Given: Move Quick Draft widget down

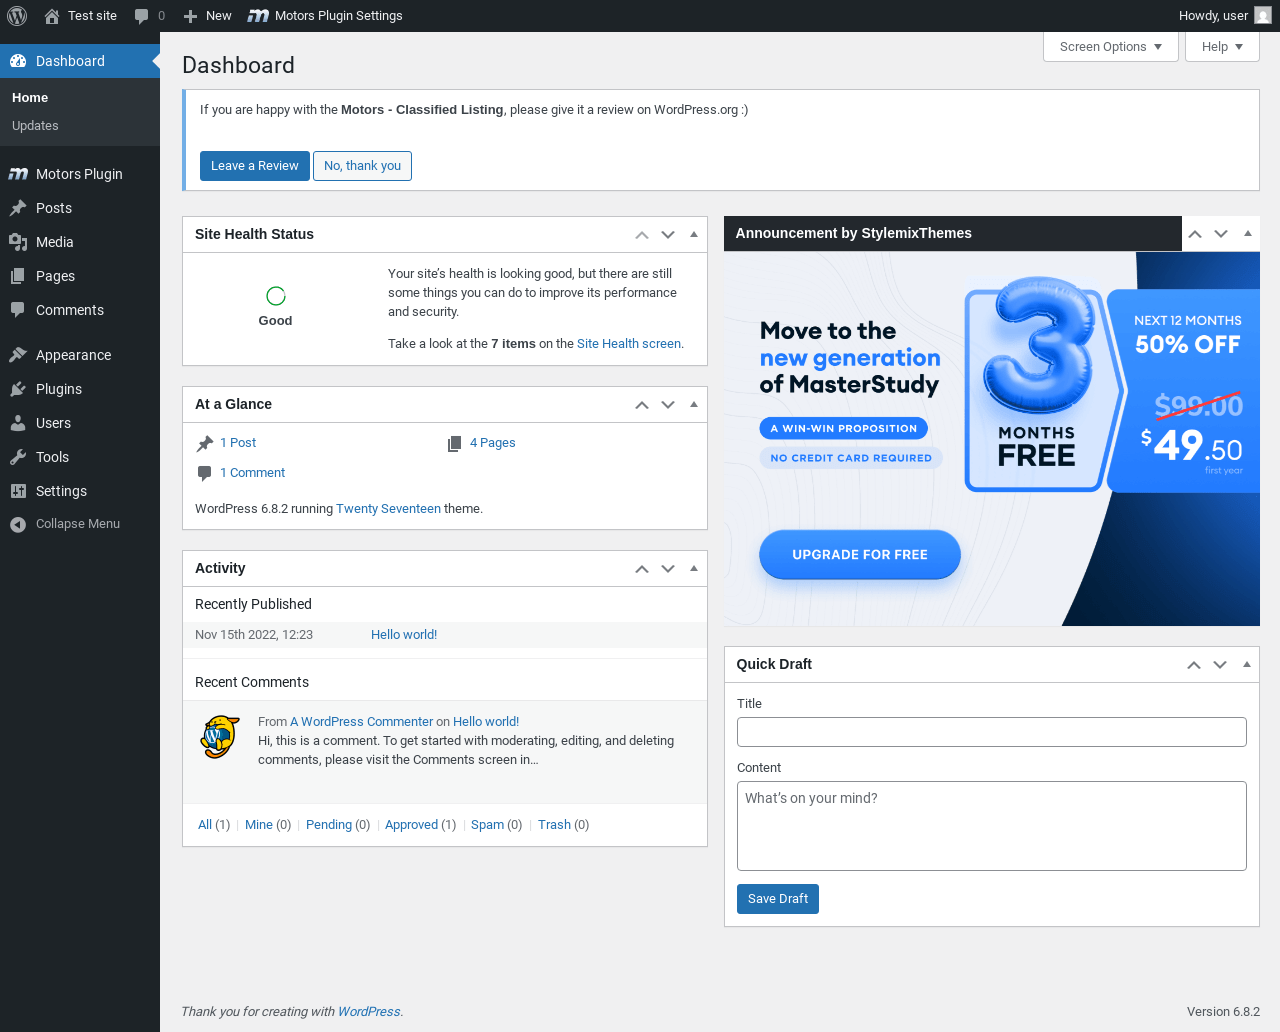Looking at the screenshot, I should [x=1220, y=665].
